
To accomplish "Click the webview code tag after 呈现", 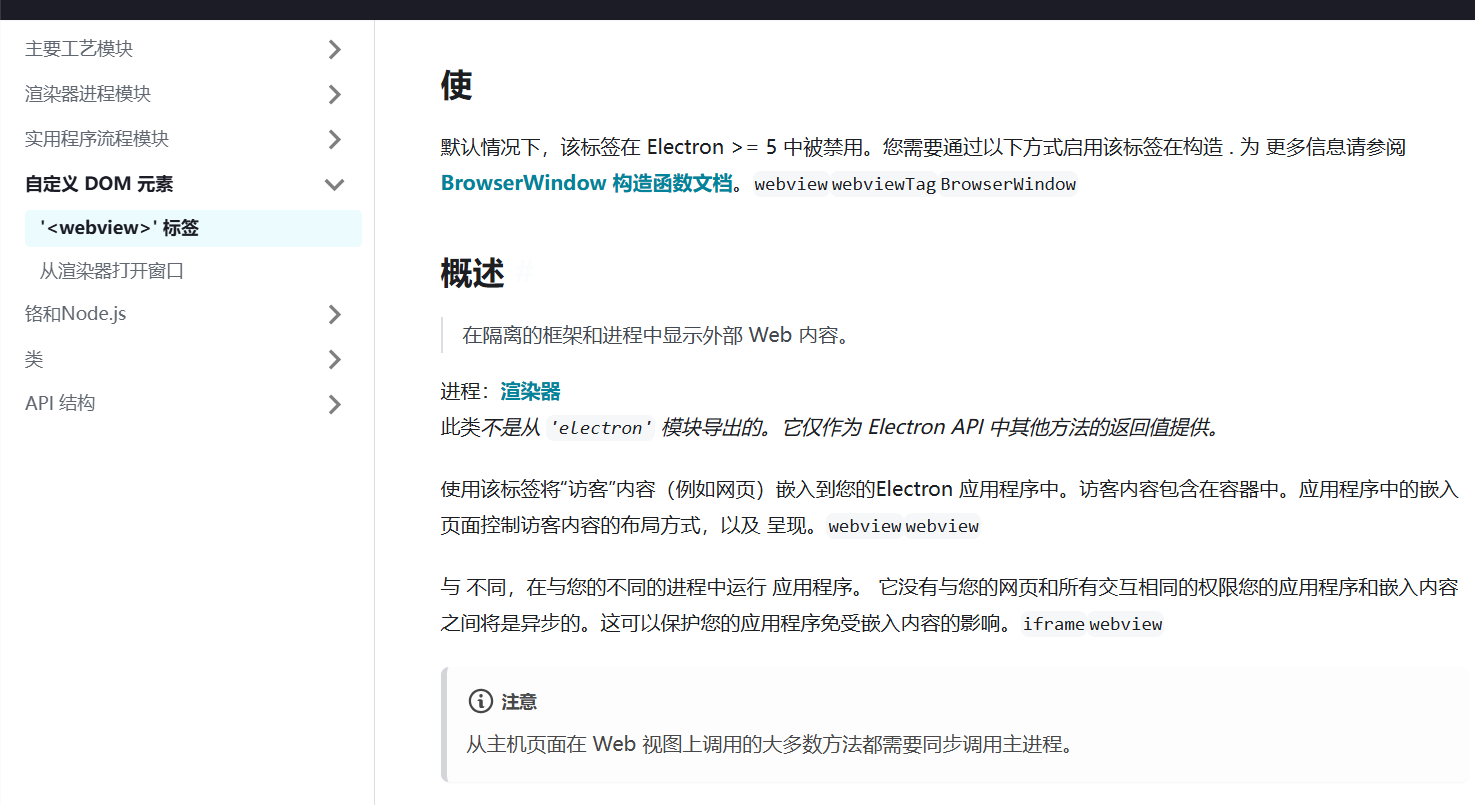I will pos(866,525).
